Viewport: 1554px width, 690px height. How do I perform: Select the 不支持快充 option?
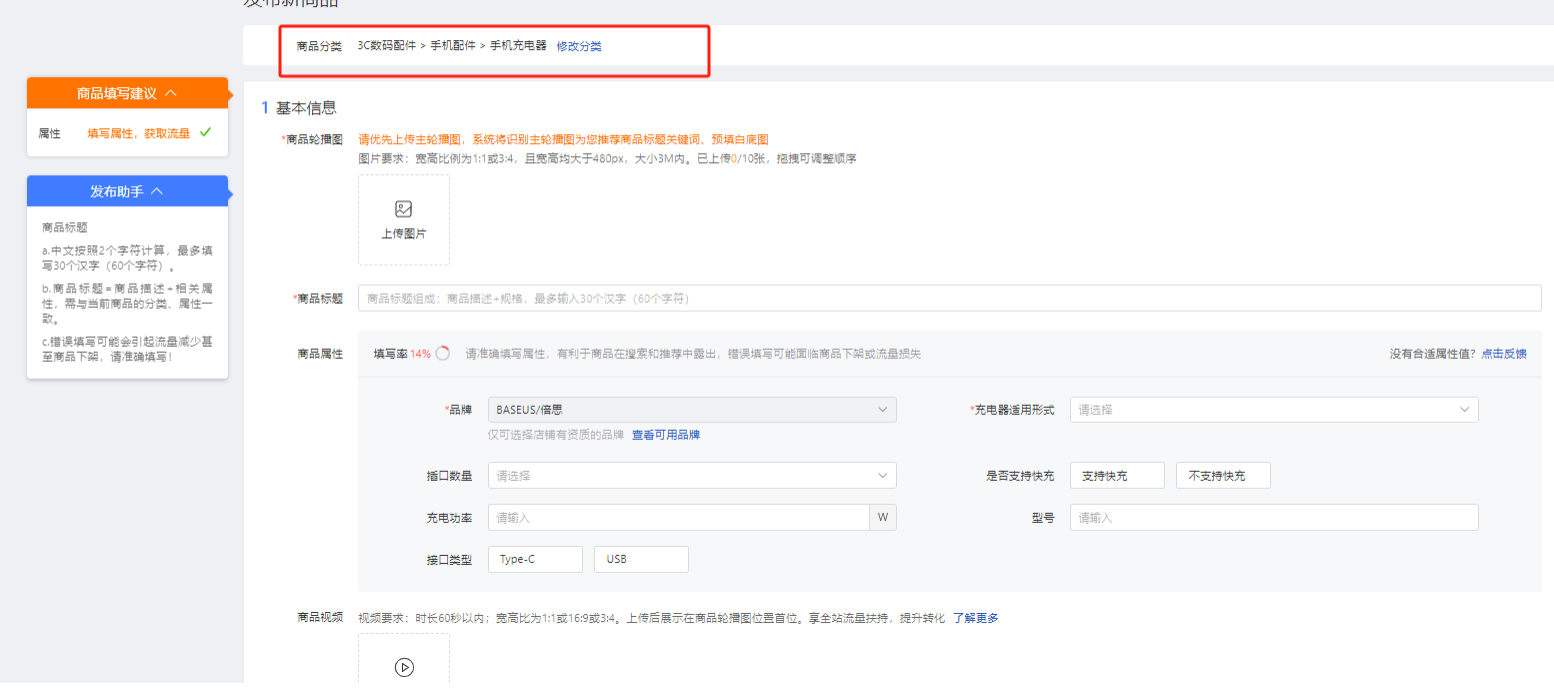pyautogui.click(x=1222, y=476)
